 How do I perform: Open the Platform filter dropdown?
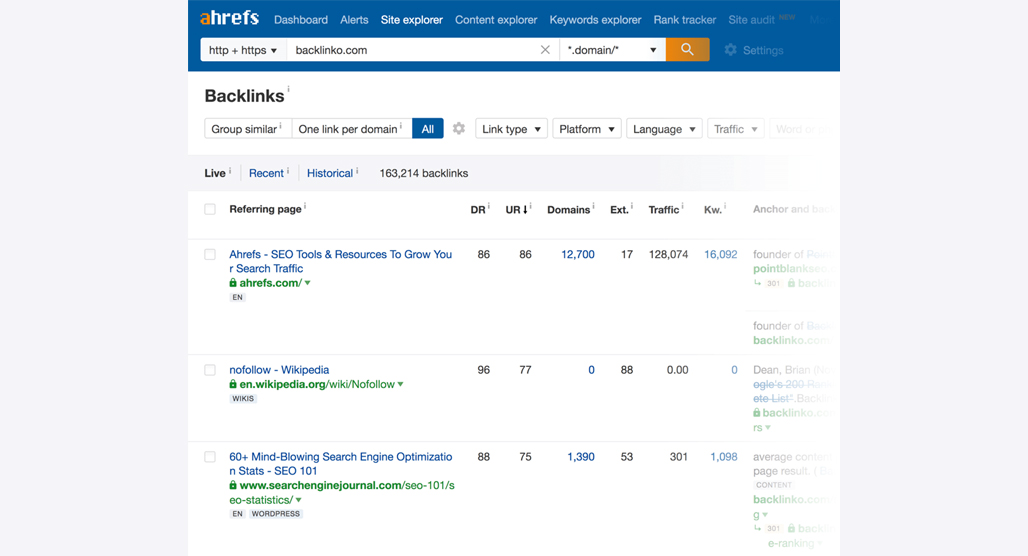[x=587, y=129]
